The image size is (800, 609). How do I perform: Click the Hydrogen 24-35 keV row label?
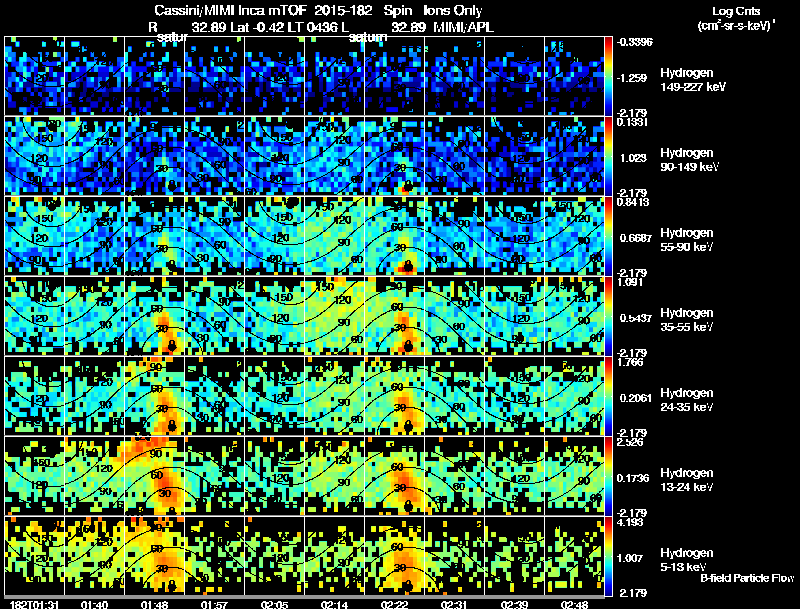coord(686,400)
